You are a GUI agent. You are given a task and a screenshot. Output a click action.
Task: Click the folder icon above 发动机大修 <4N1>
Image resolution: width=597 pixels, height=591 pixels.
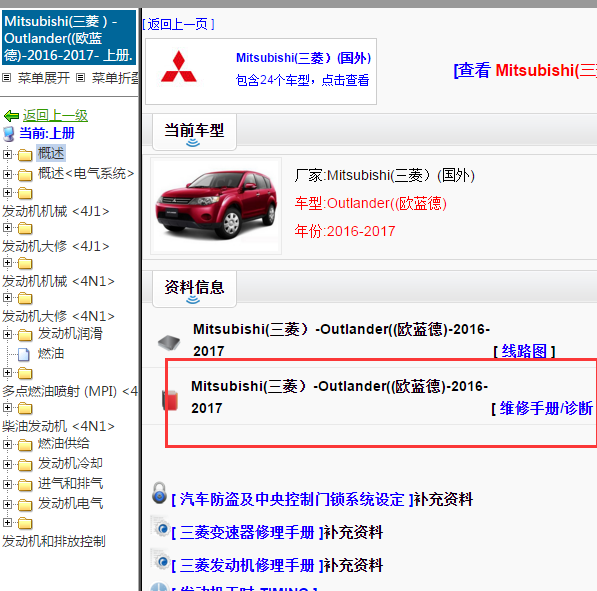[25, 298]
